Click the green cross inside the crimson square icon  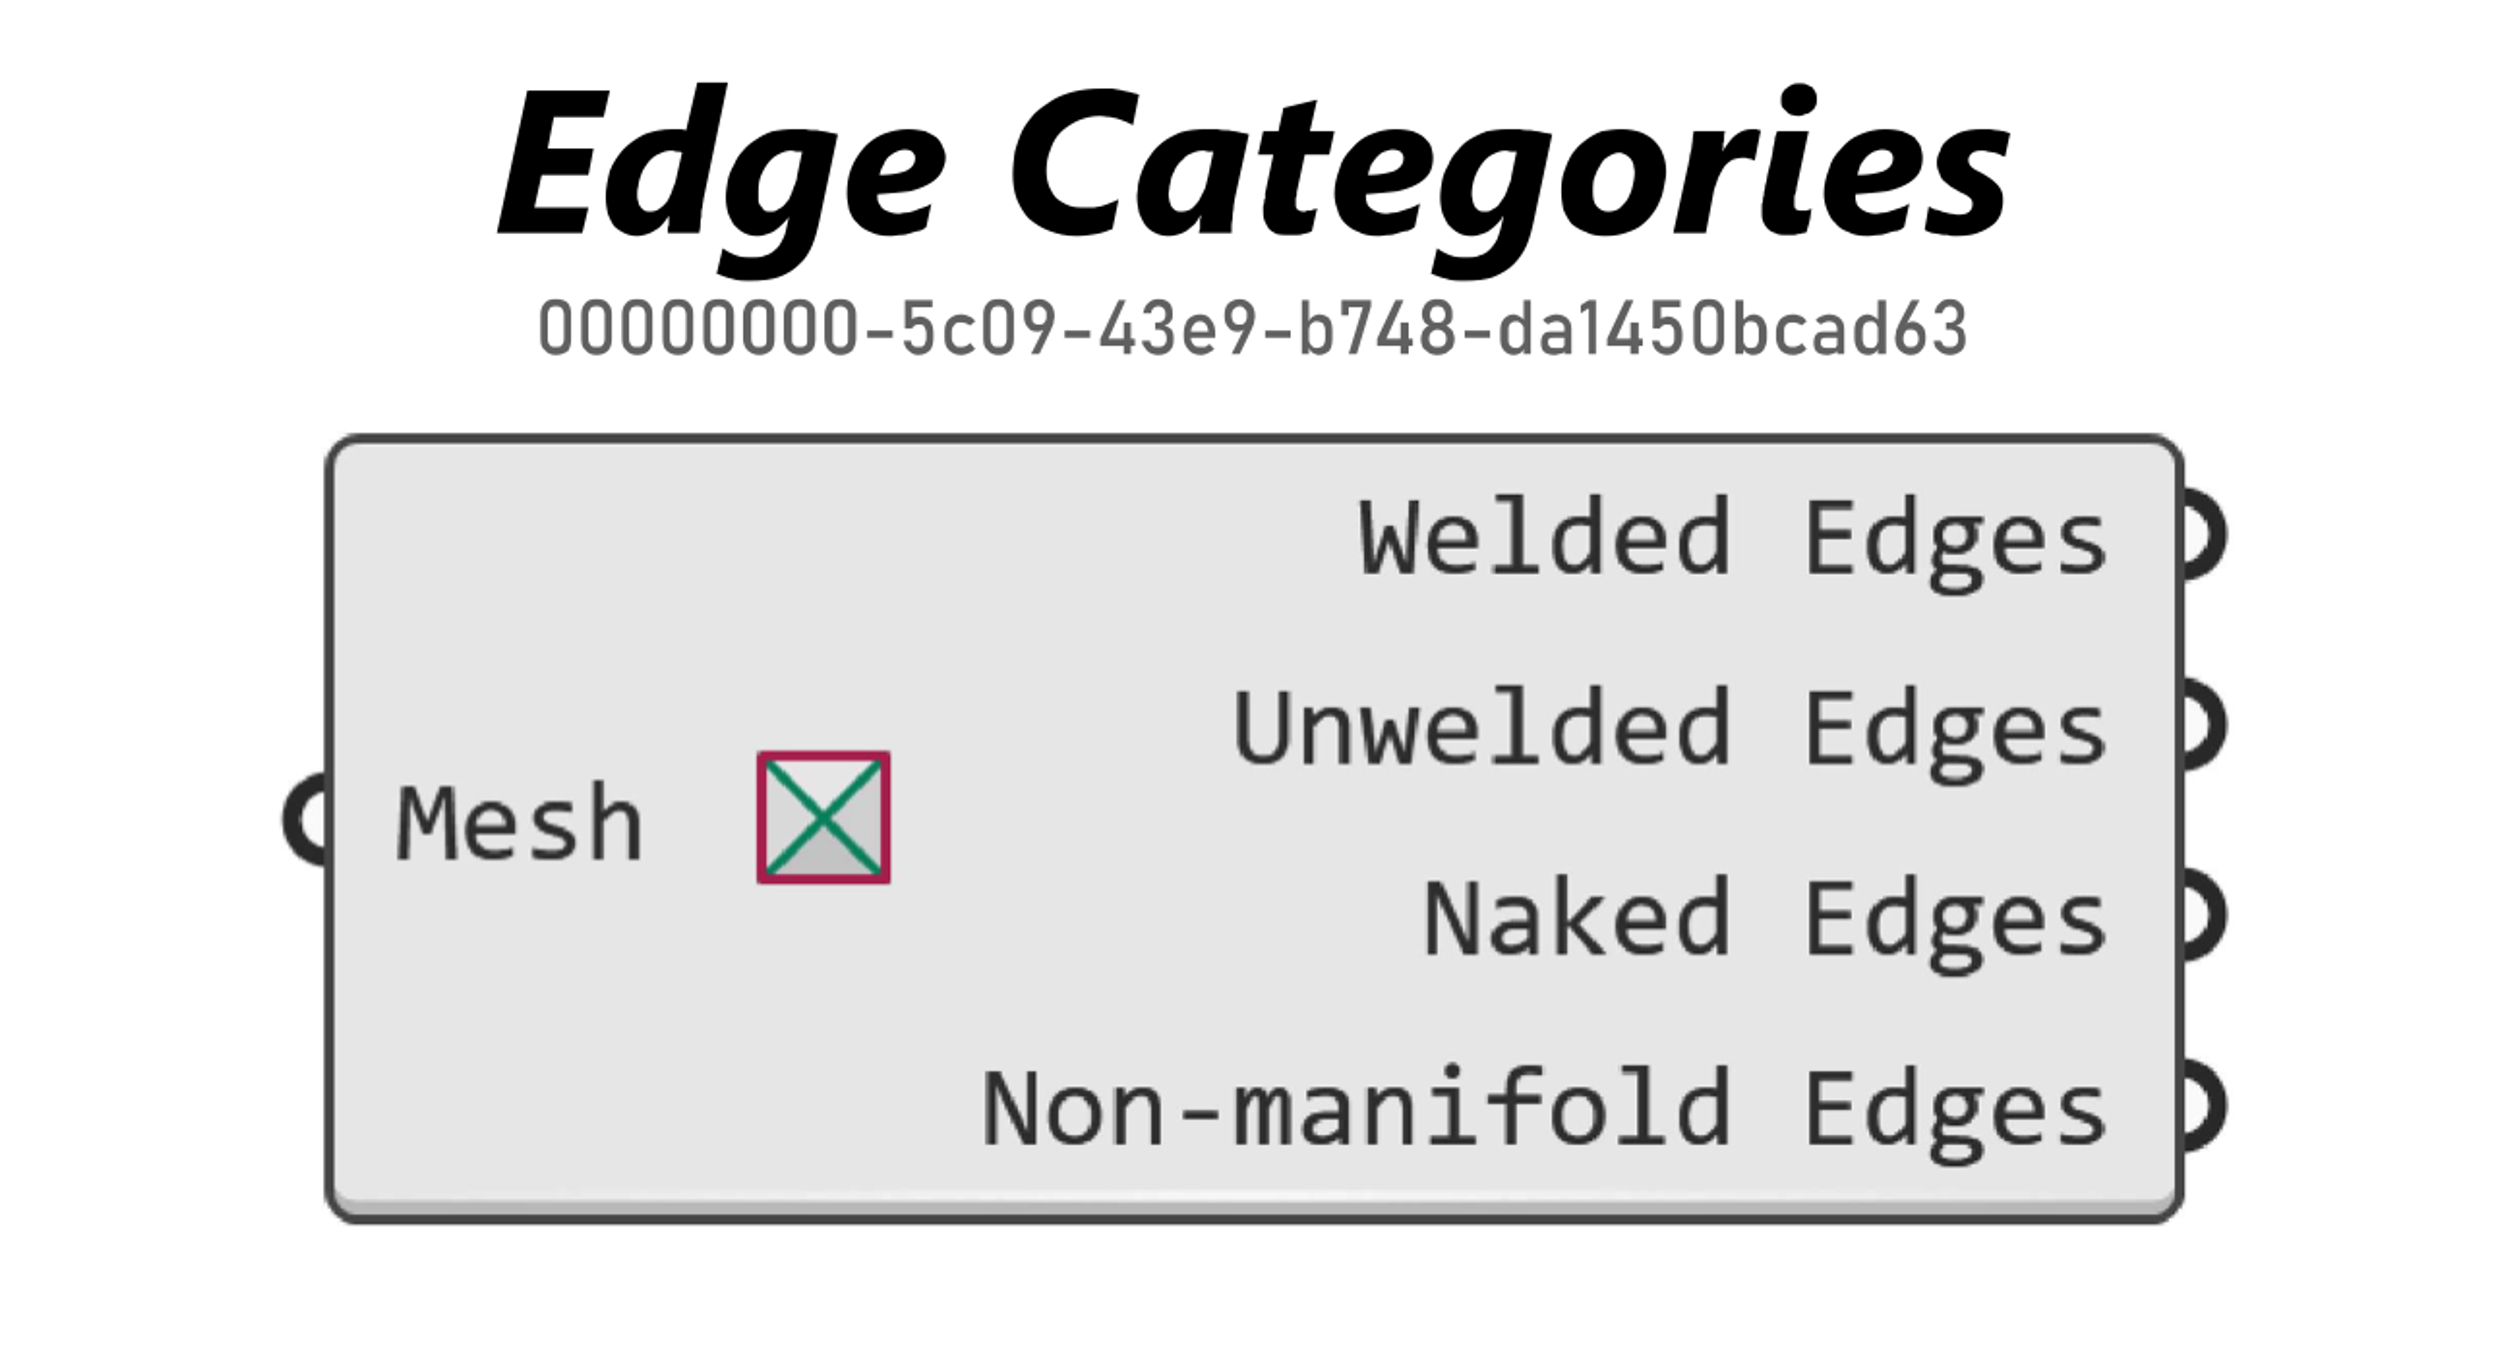(x=823, y=818)
